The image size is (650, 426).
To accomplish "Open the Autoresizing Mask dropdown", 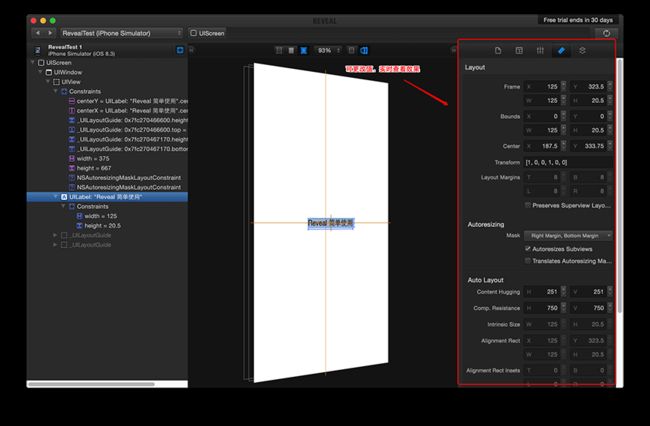I will [568, 235].
